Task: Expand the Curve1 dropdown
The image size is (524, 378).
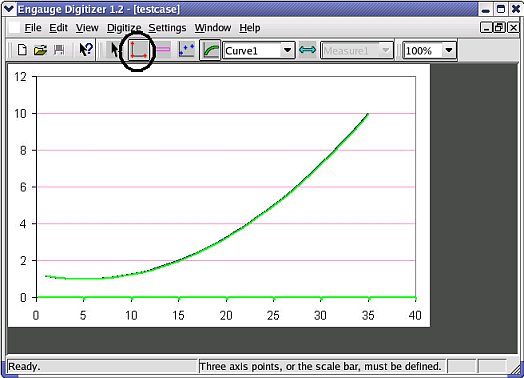Action: point(287,50)
